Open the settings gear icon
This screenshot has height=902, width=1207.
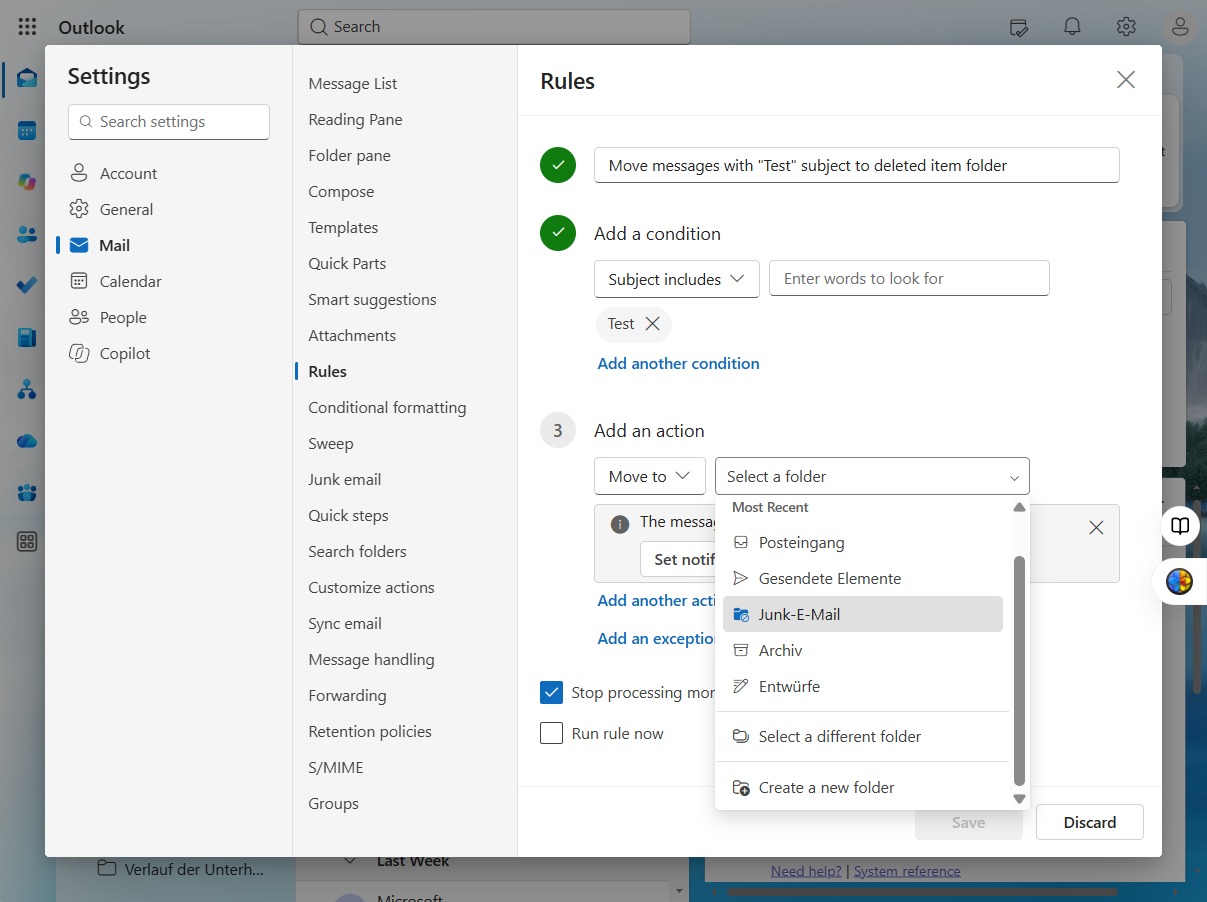coord(1126,27)
